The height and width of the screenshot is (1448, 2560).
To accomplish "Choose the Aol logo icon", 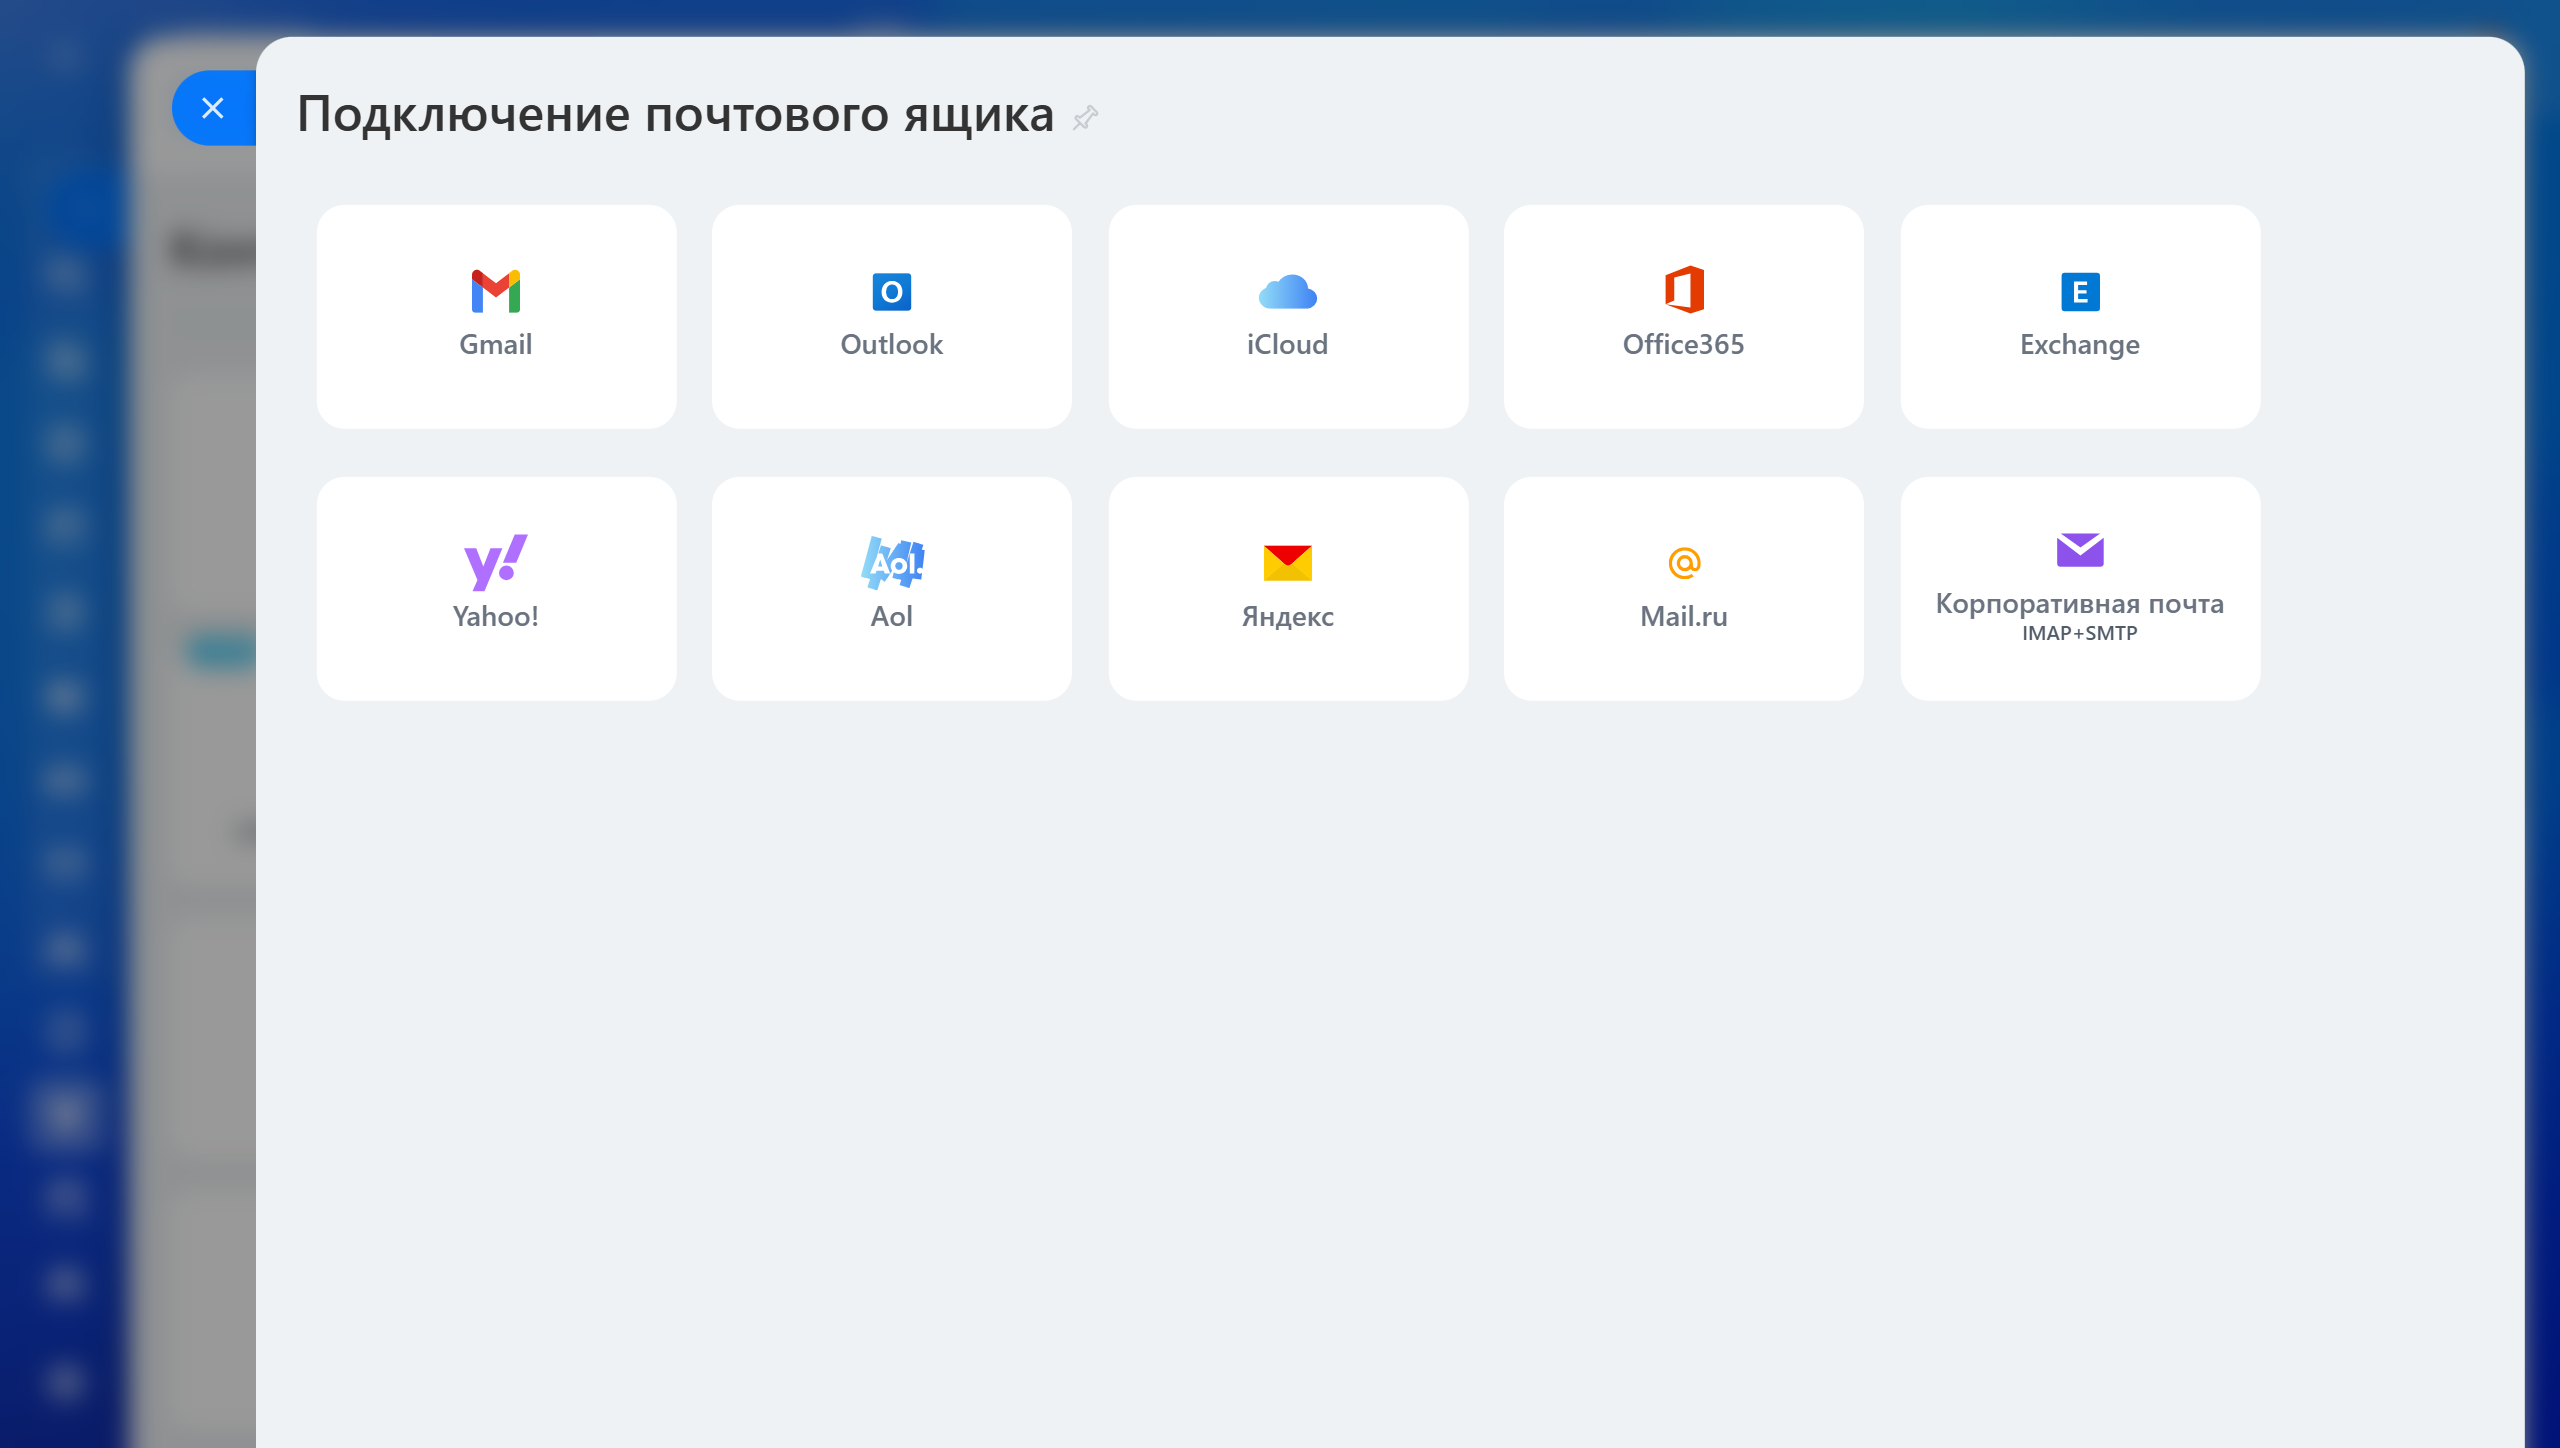I will click(892, 562).
